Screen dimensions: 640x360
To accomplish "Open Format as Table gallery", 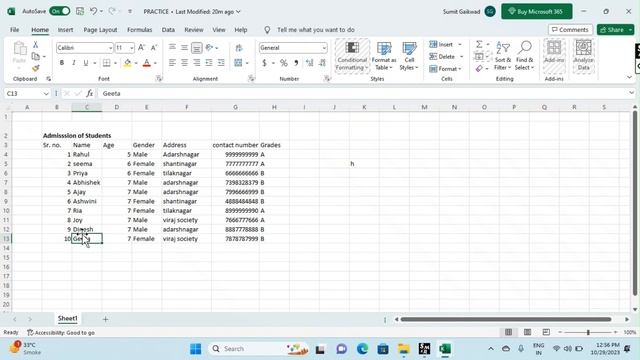I will click(384, 56).
